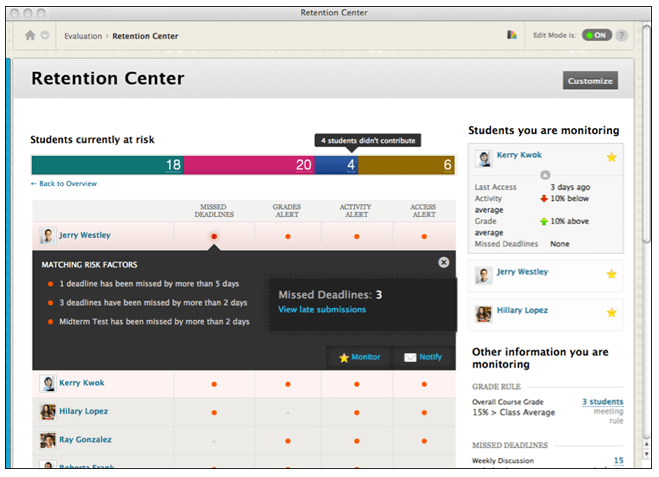The height and width of the screenshot is (477, 659).
Task: Click Jerry Westley's access alert dot
Action: tap(424, 237)
